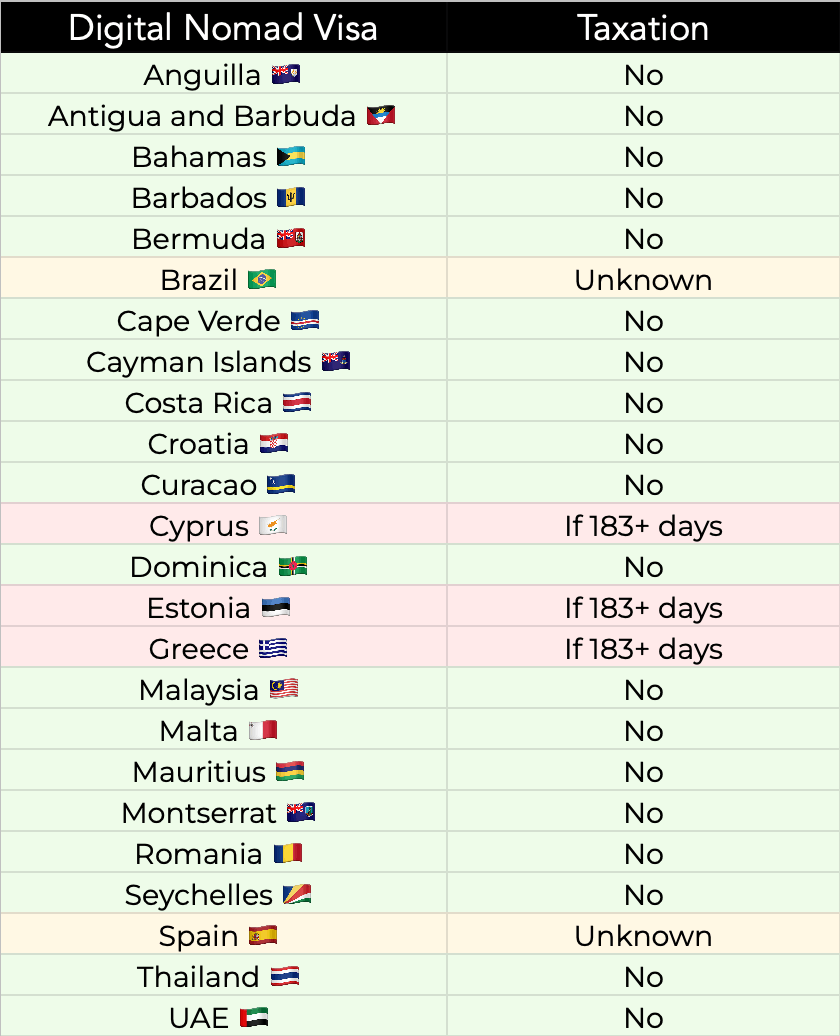The width and height of the screenshot is (840, 1036).
Task: Click the Antigua and Barbuda flag
Action: pos(381,115)
